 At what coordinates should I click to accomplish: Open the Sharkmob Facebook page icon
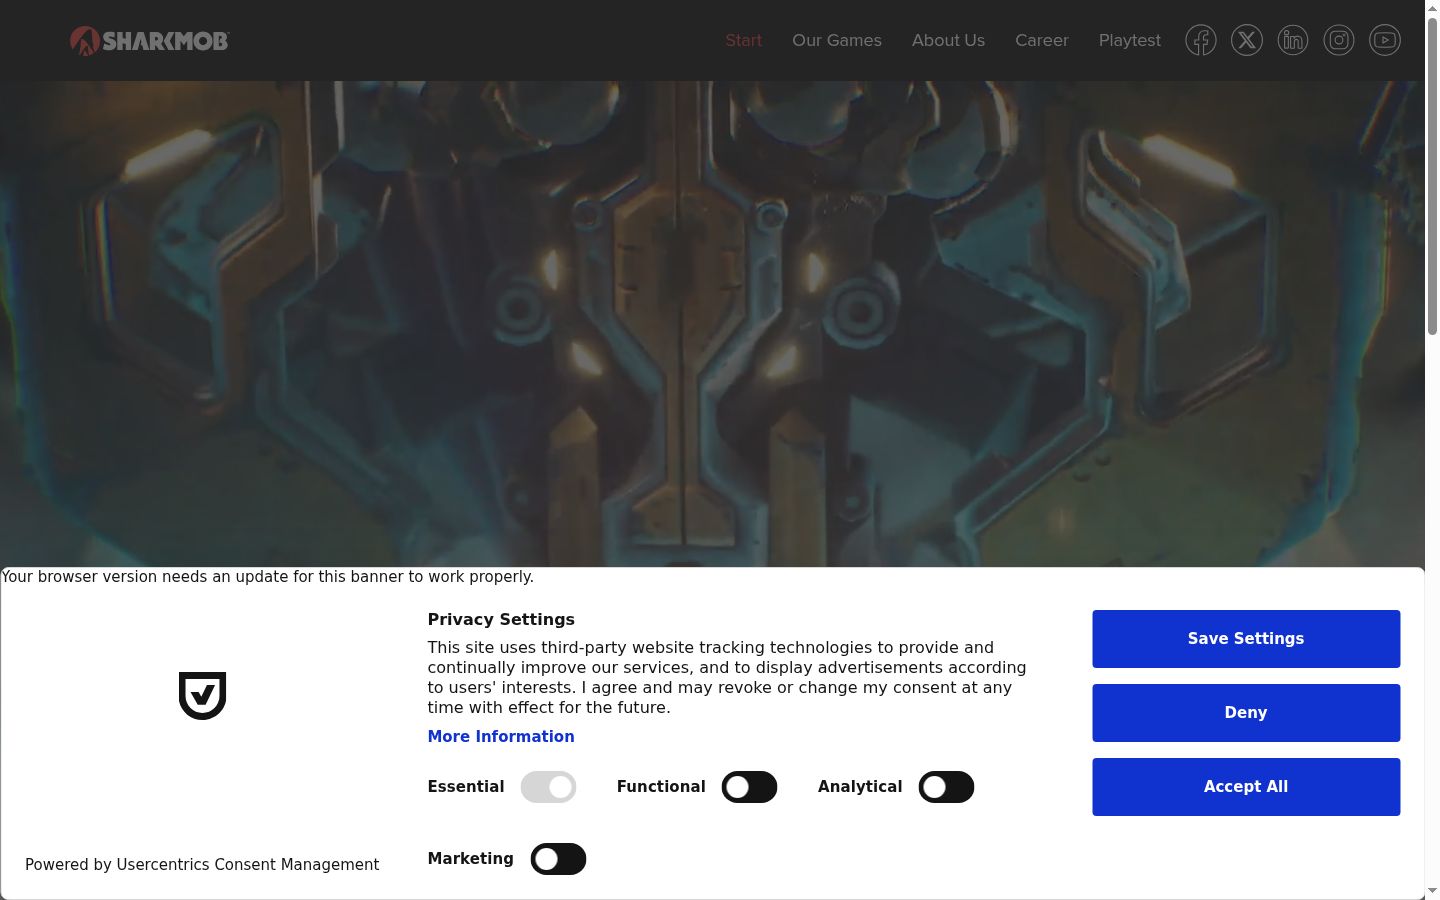1201,40
